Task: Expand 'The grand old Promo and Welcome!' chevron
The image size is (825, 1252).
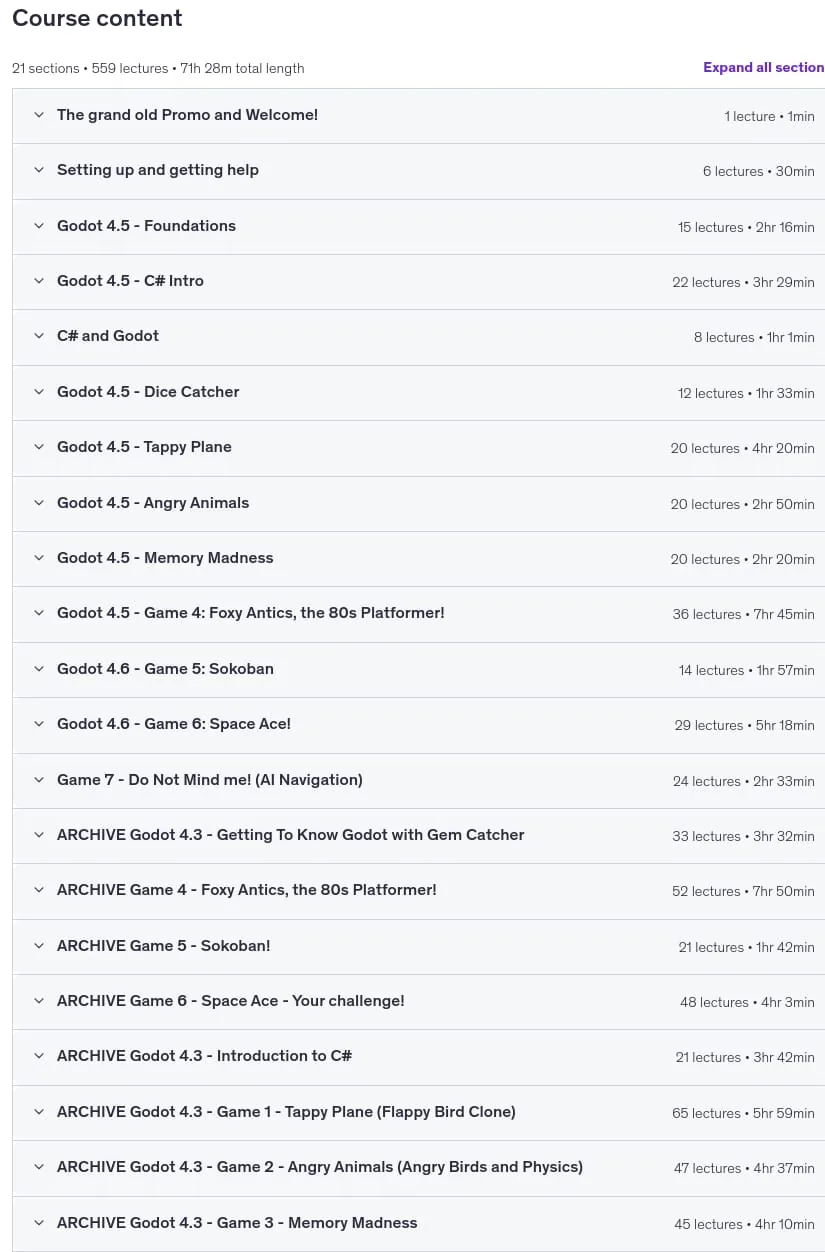Action: pos(39,115)
